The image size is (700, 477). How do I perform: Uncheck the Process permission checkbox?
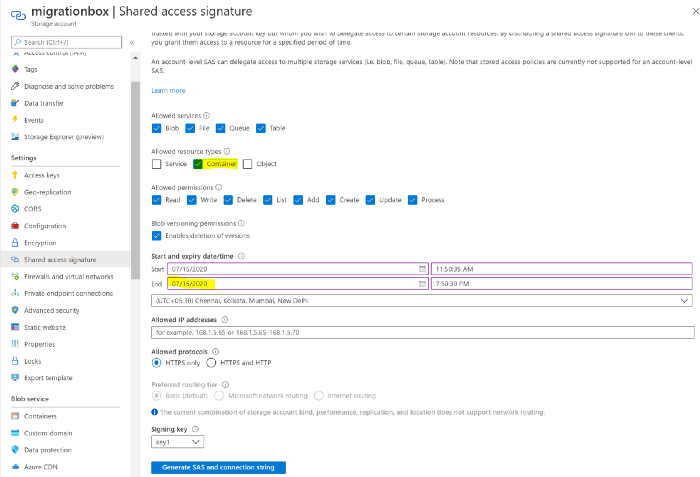[412, 200]
